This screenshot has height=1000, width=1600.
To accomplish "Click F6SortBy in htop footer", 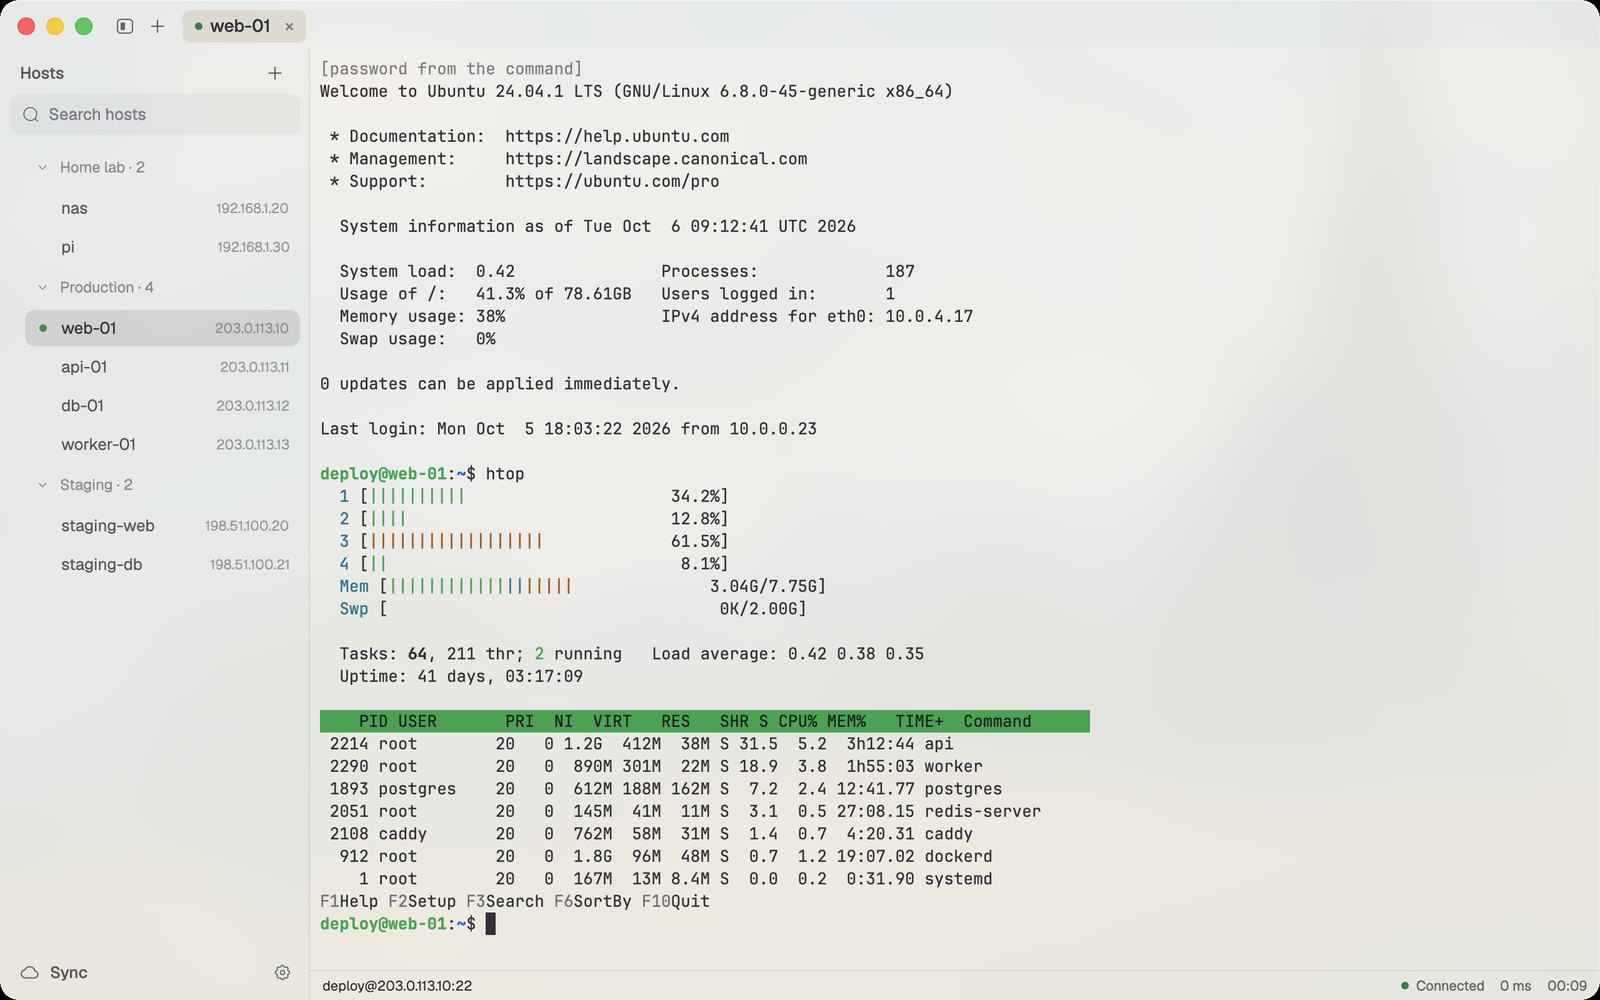I will [593, 901].
